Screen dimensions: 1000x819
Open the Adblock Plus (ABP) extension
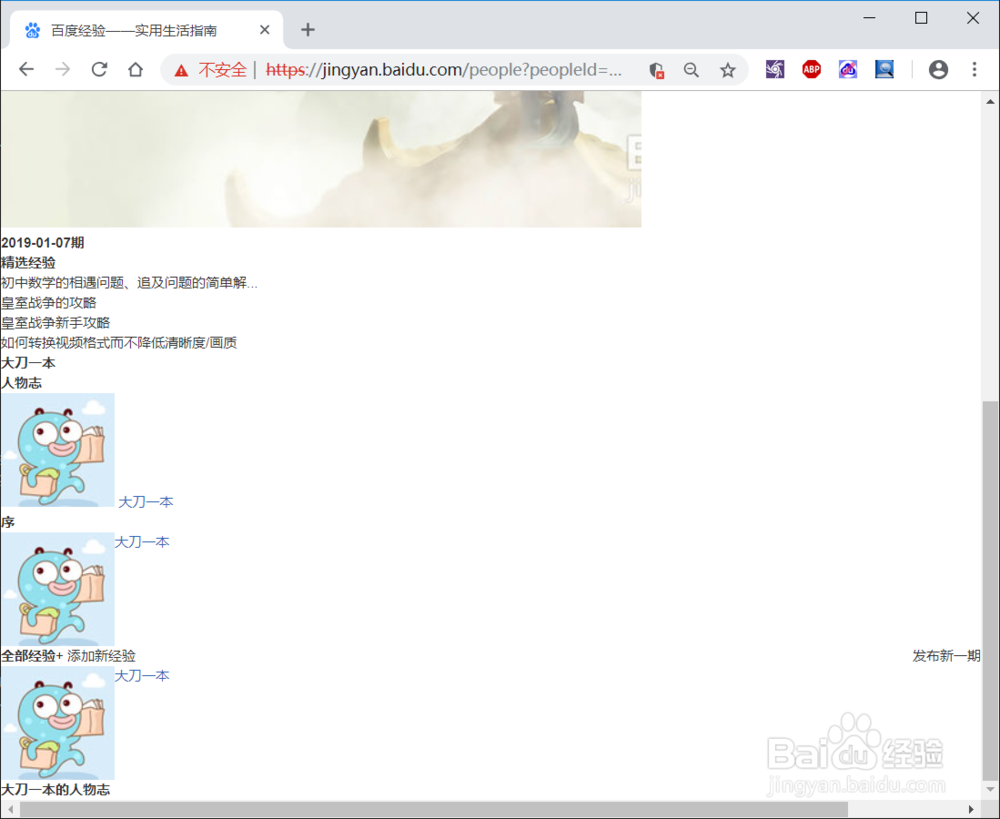[x=810, y=69]
